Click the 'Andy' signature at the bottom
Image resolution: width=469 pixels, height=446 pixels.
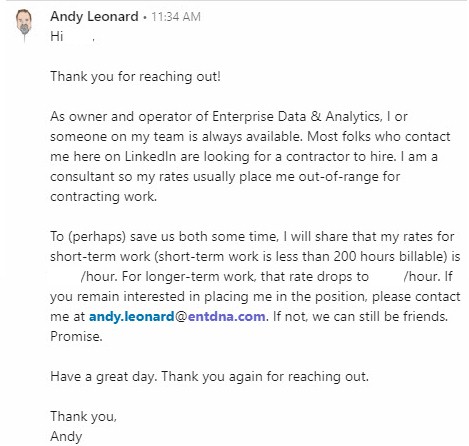coord(66,436)
